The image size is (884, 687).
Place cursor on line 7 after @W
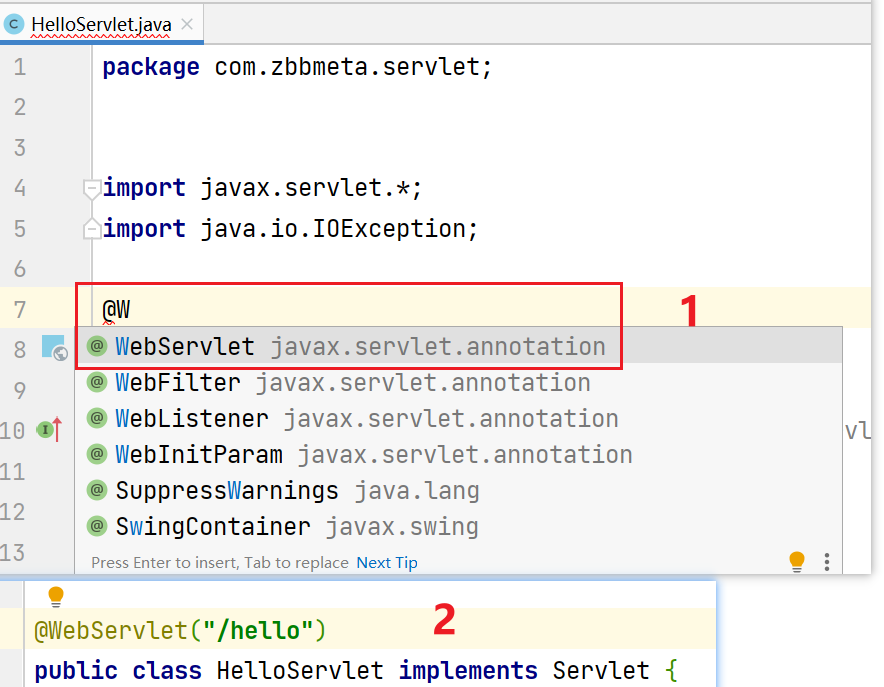[132, 307]
